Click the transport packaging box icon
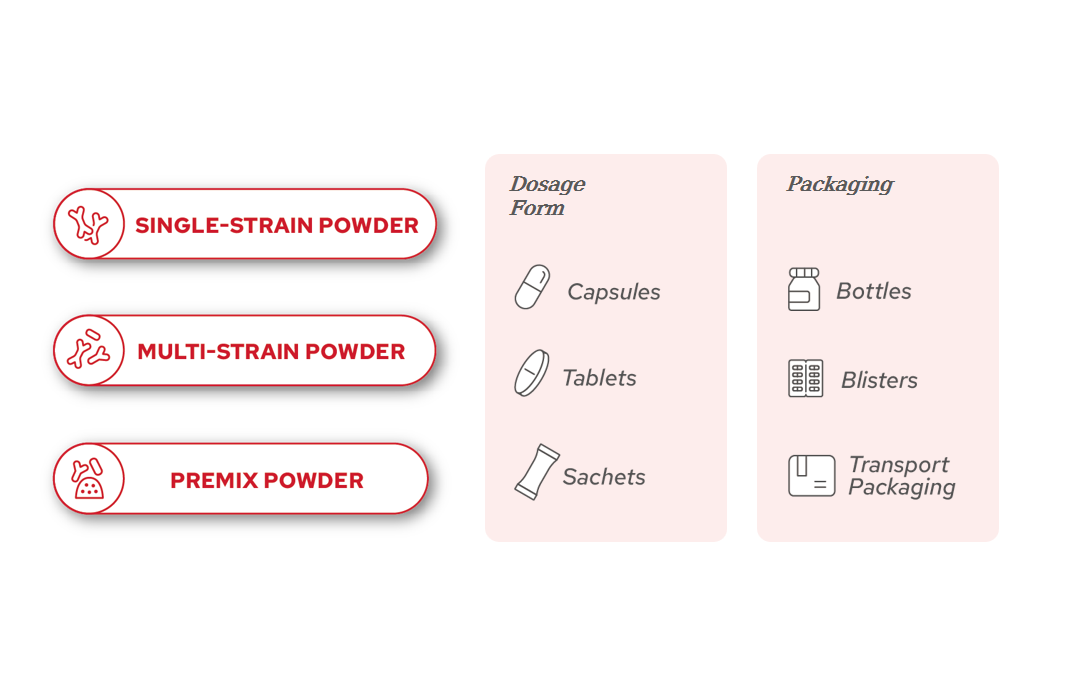1074x675 pixels. 811,476
